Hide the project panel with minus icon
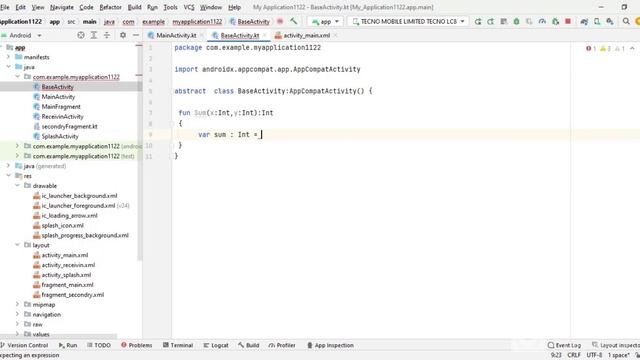Screen dimensions: 640x360 [x=136, y=36]
